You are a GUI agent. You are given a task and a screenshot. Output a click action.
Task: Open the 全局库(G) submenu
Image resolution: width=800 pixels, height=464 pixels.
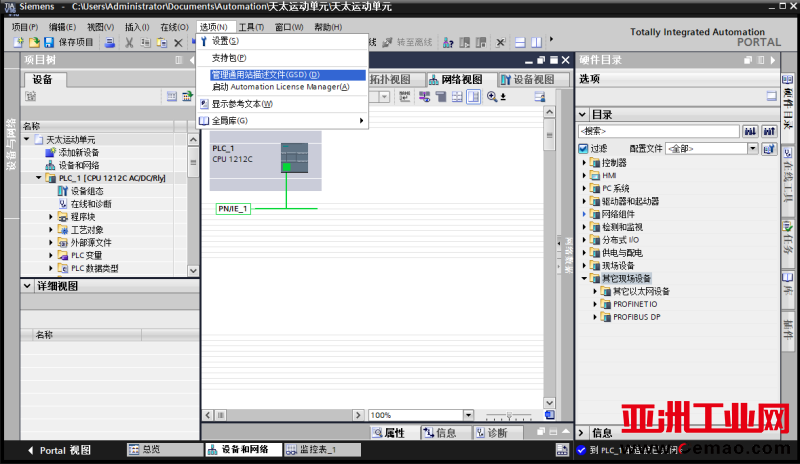click(x=282, y=120)
